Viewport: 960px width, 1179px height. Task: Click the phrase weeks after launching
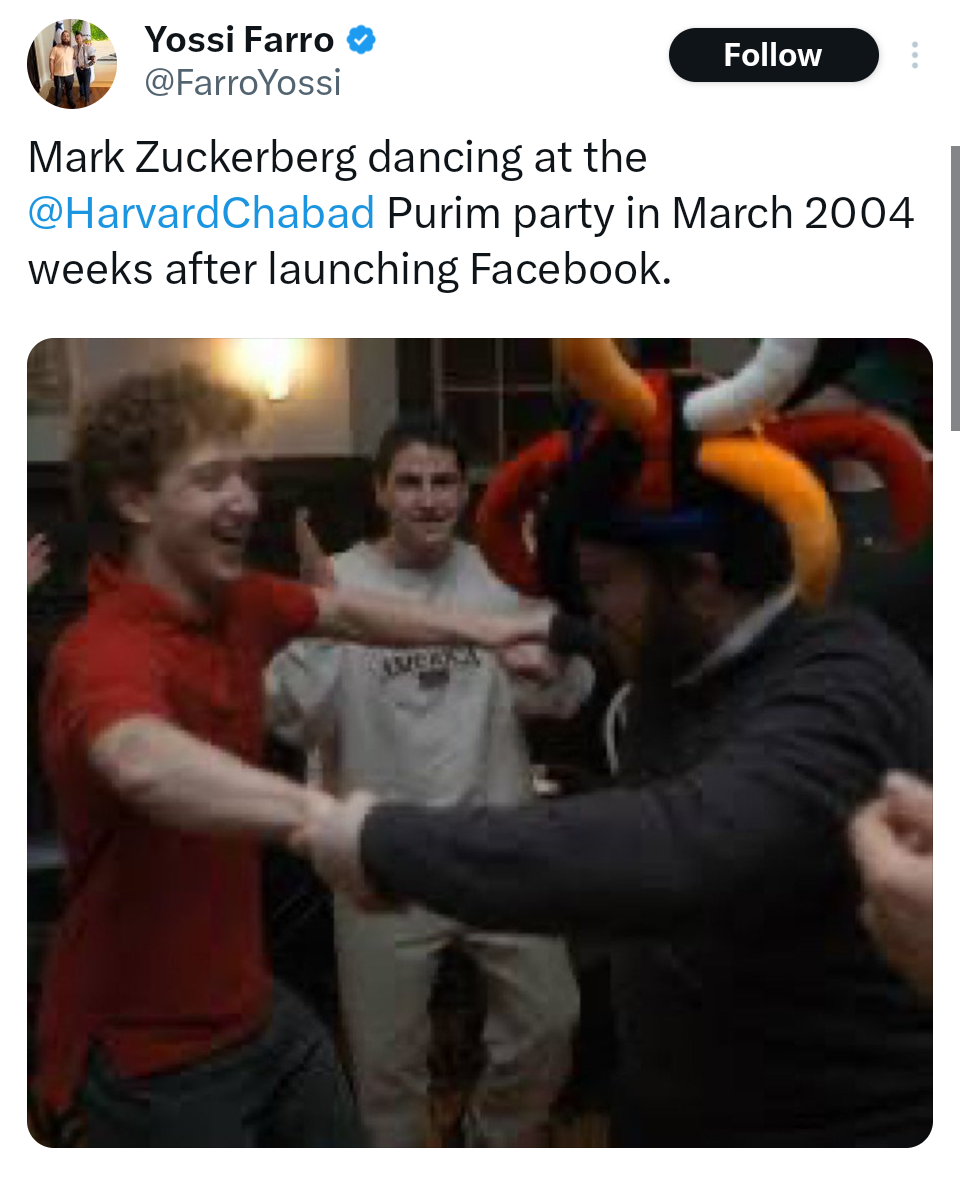tap(244, 270)
